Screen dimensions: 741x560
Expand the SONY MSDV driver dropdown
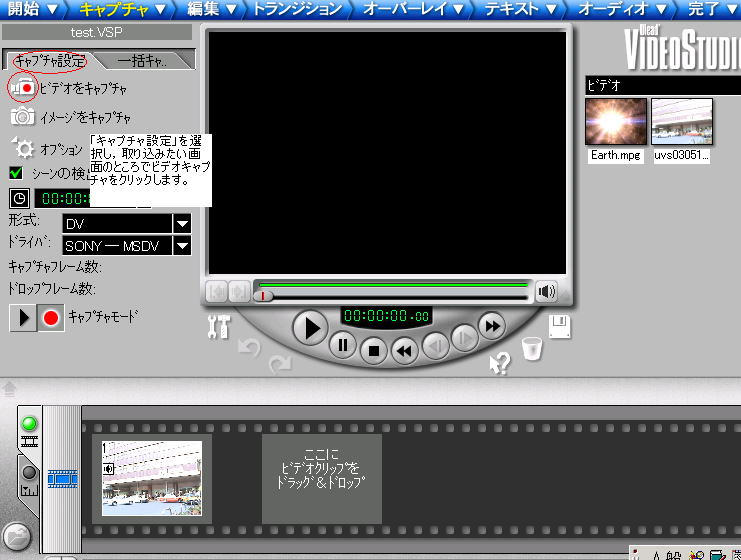(182, 245)
